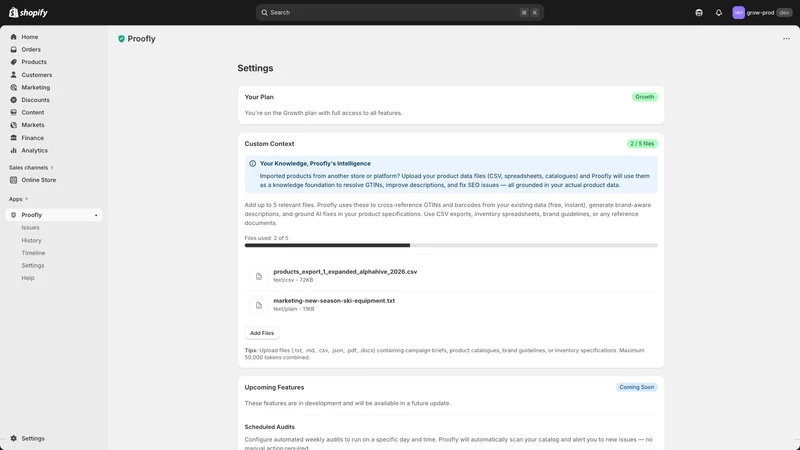Open the grow-prod store menu

(762, 13)
